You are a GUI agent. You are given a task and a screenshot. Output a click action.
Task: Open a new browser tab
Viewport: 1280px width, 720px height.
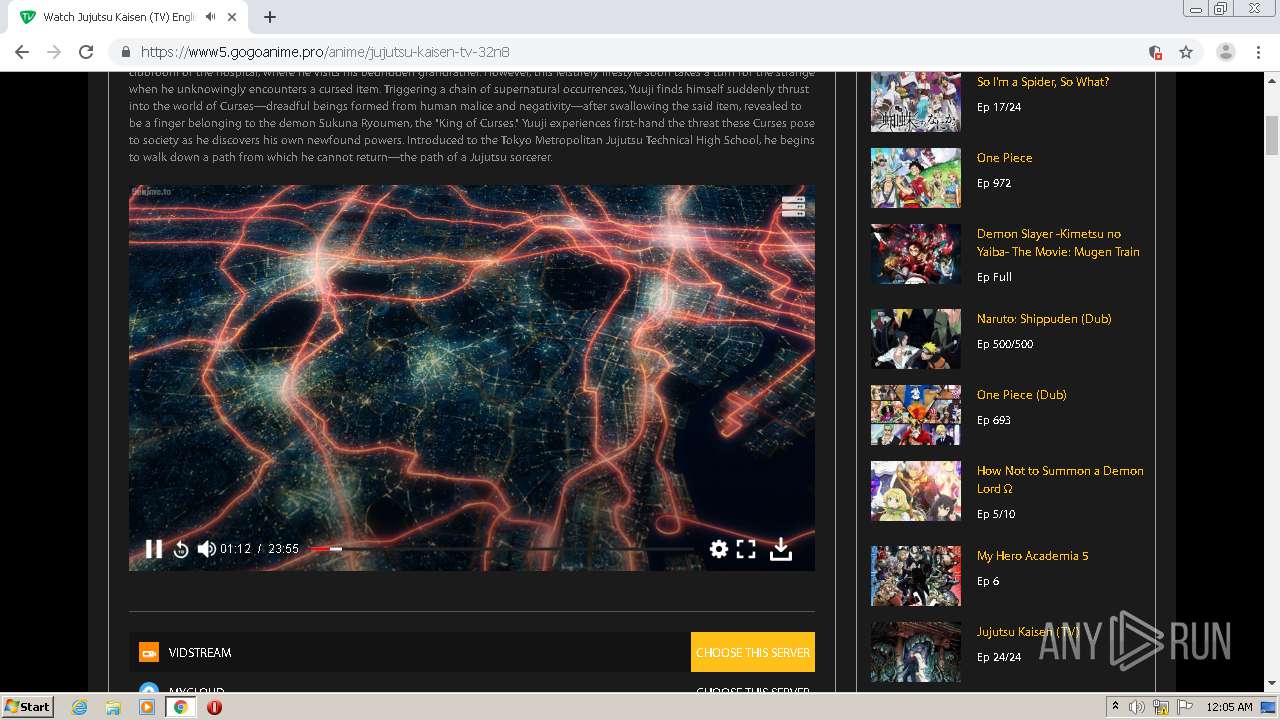pyautogui.click(x=270, y=17)
